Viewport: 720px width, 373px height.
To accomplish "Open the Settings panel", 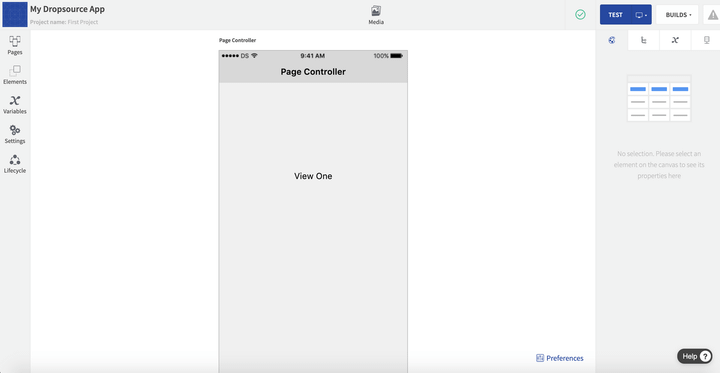I will [15, 134].
